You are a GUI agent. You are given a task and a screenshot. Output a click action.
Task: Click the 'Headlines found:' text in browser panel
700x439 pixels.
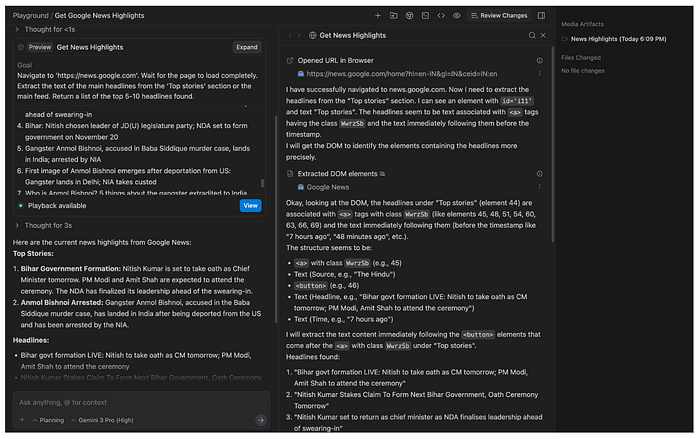pos(313,357)
